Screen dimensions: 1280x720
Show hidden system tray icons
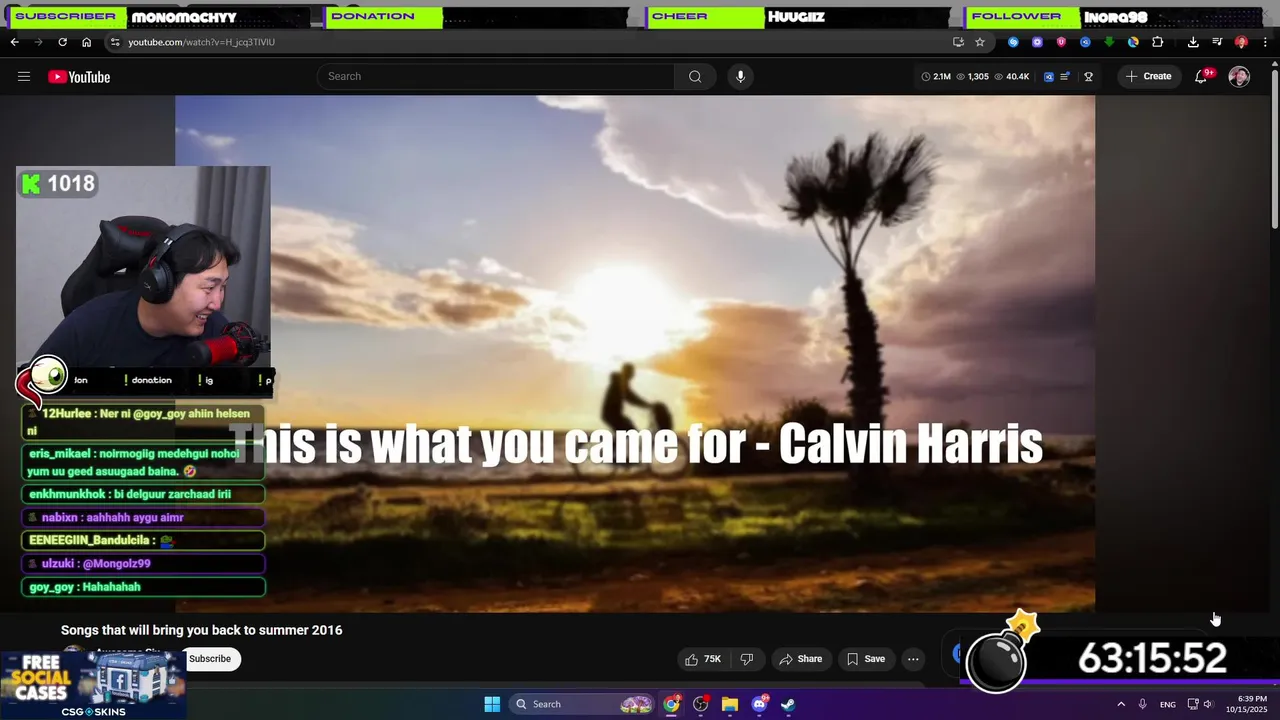[x=1121, y=704]
